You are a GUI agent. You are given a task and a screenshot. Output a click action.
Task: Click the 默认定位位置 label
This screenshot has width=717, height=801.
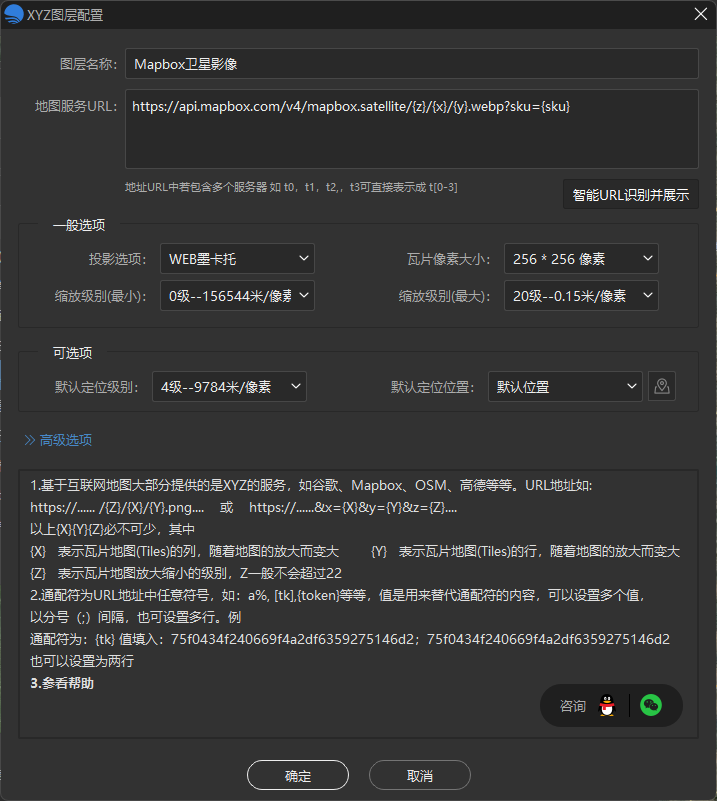click(433, 387)
